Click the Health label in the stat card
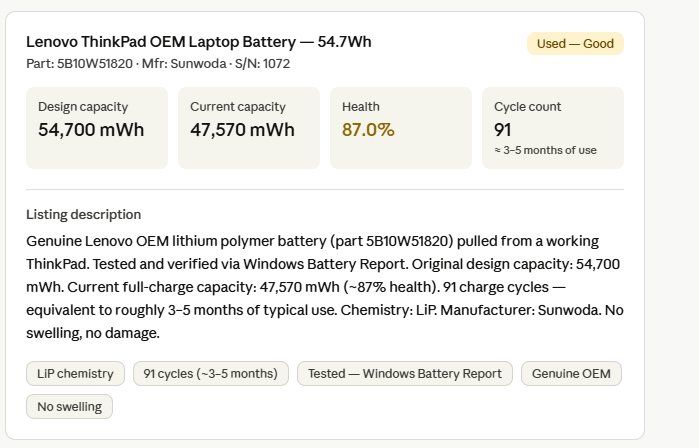 coord(361,107)
